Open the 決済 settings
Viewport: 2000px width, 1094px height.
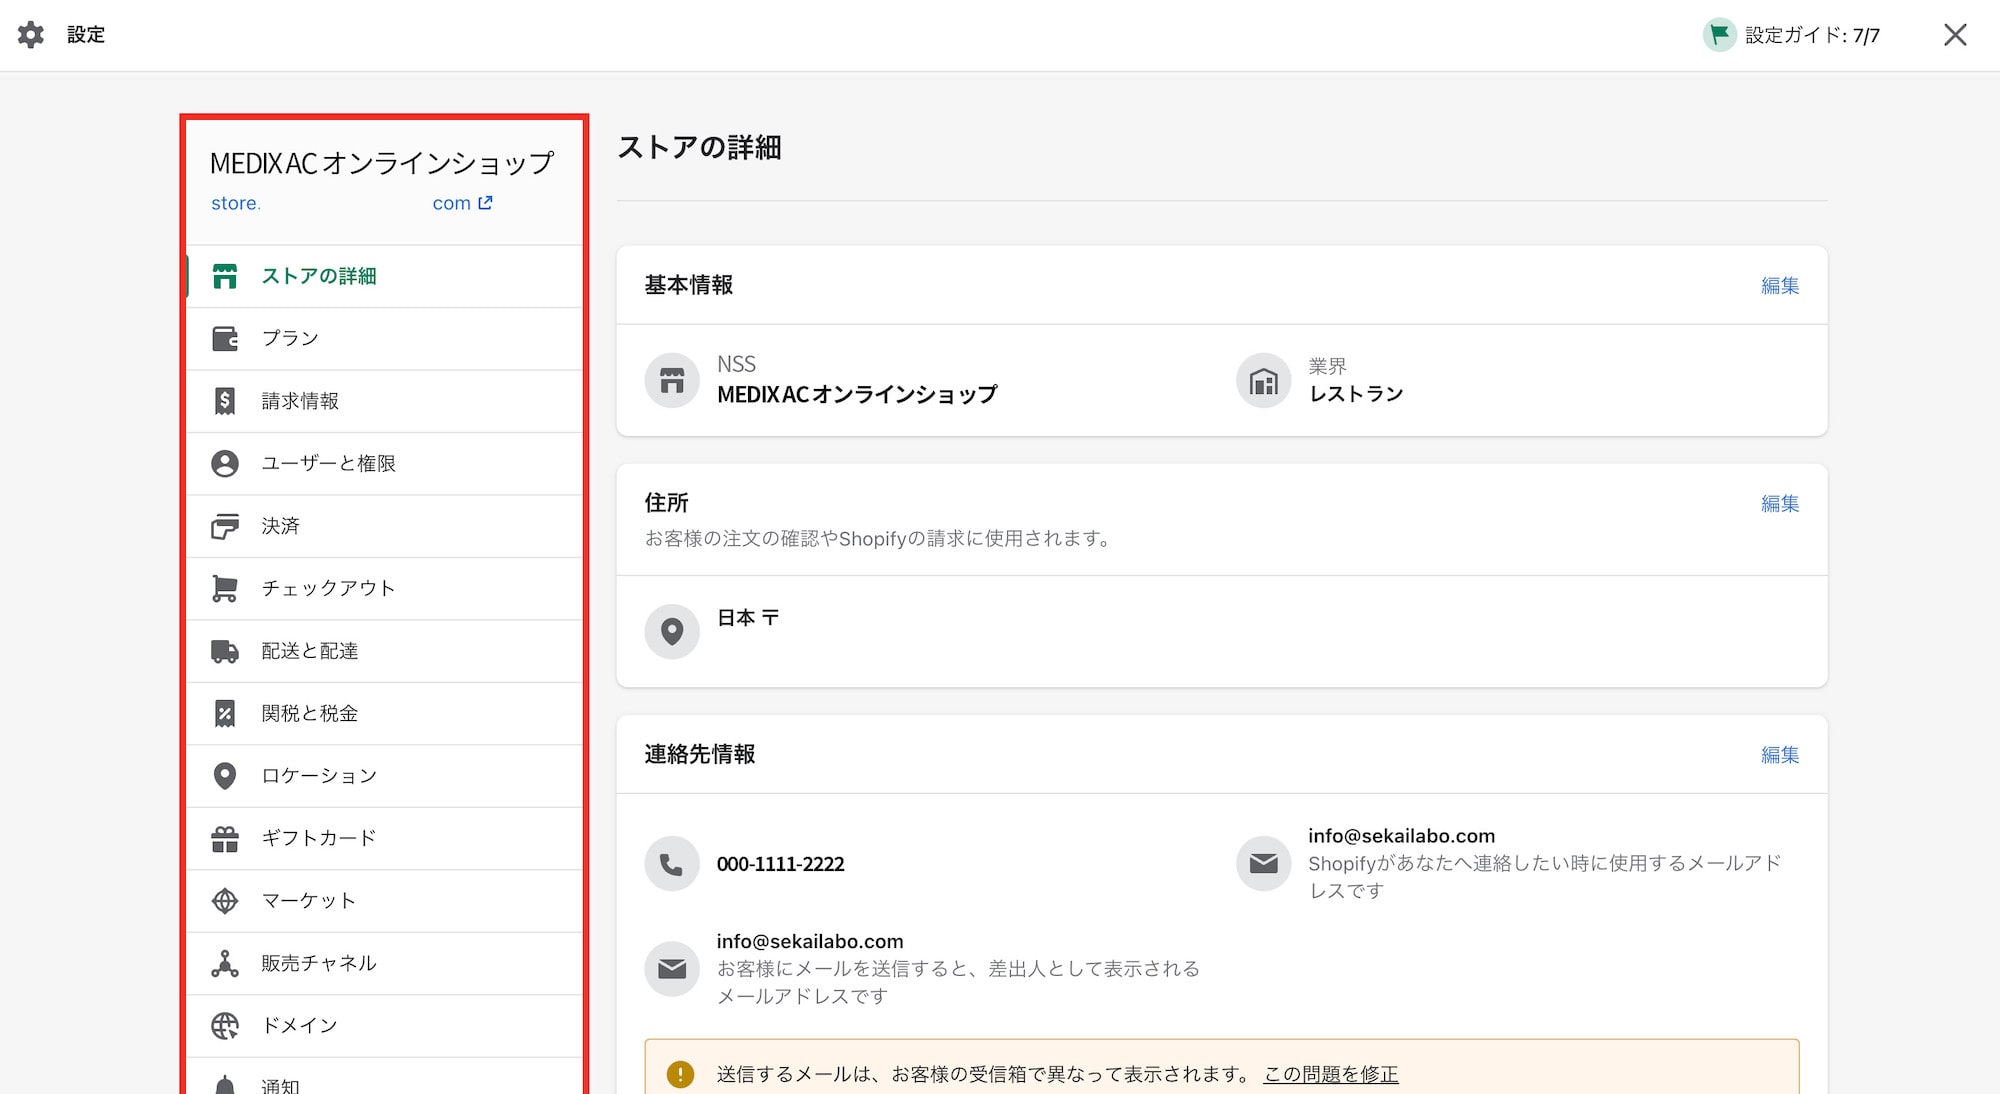click(x=385, y=526)
